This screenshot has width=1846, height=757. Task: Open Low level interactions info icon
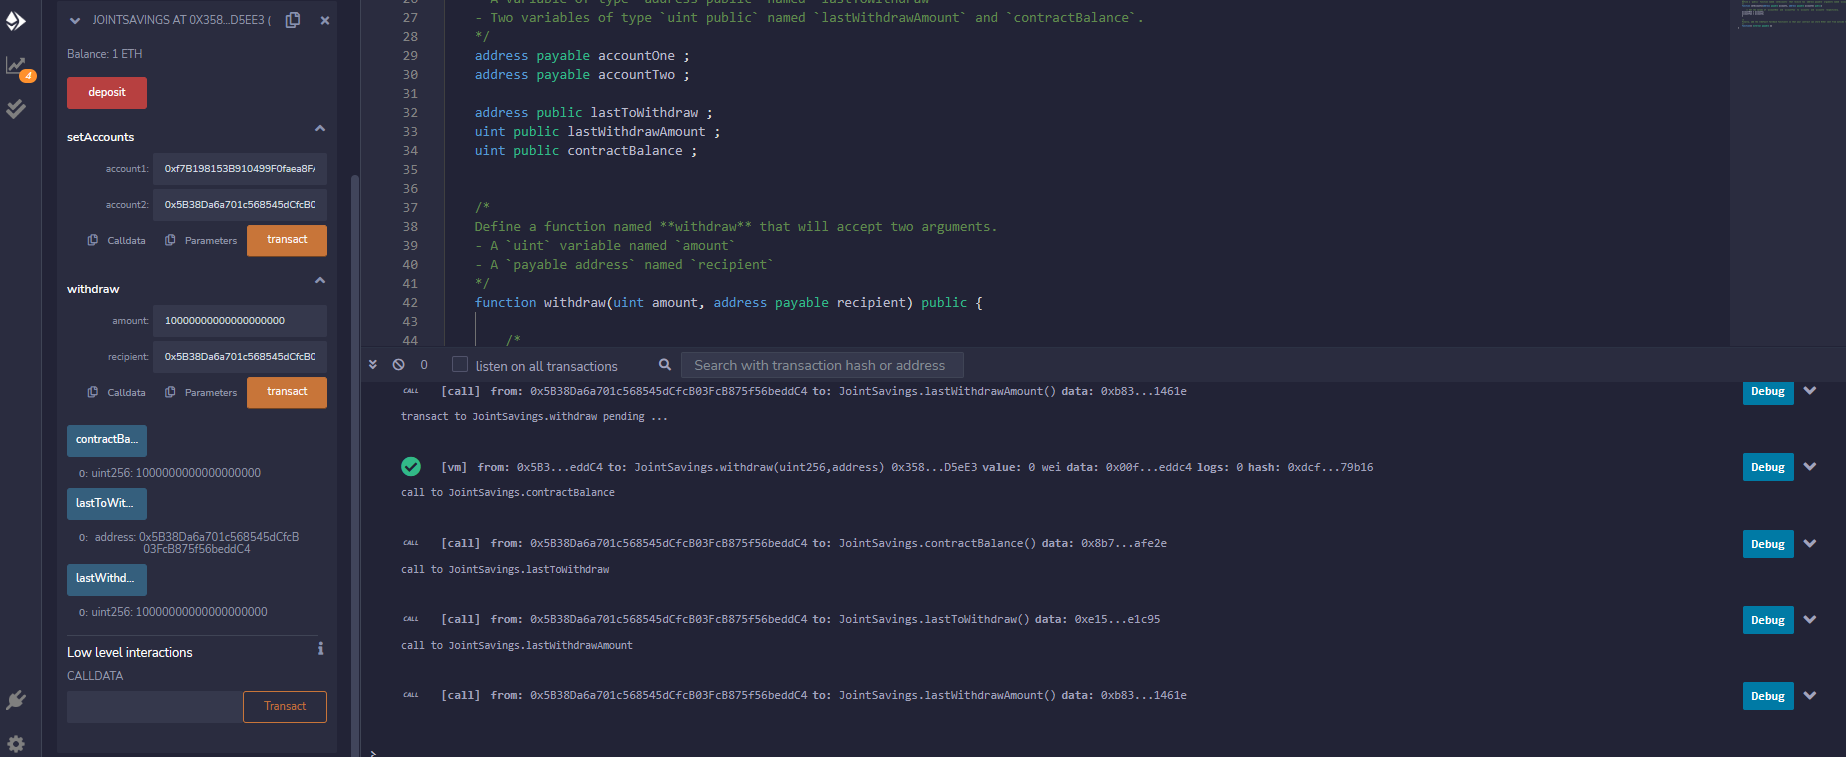(x=320, y=649)
